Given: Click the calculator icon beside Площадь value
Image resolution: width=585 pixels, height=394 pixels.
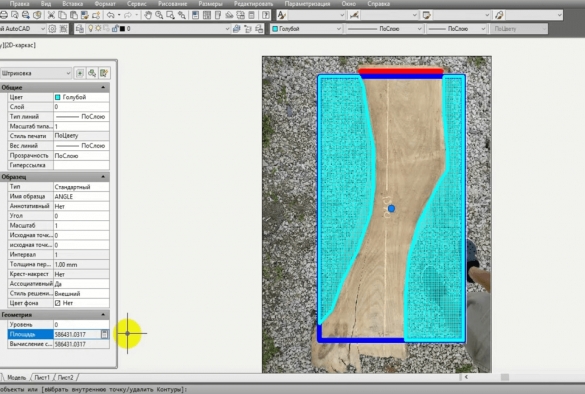Looking at the screenshot, I should pyautogui.click(x=104, y=334).
